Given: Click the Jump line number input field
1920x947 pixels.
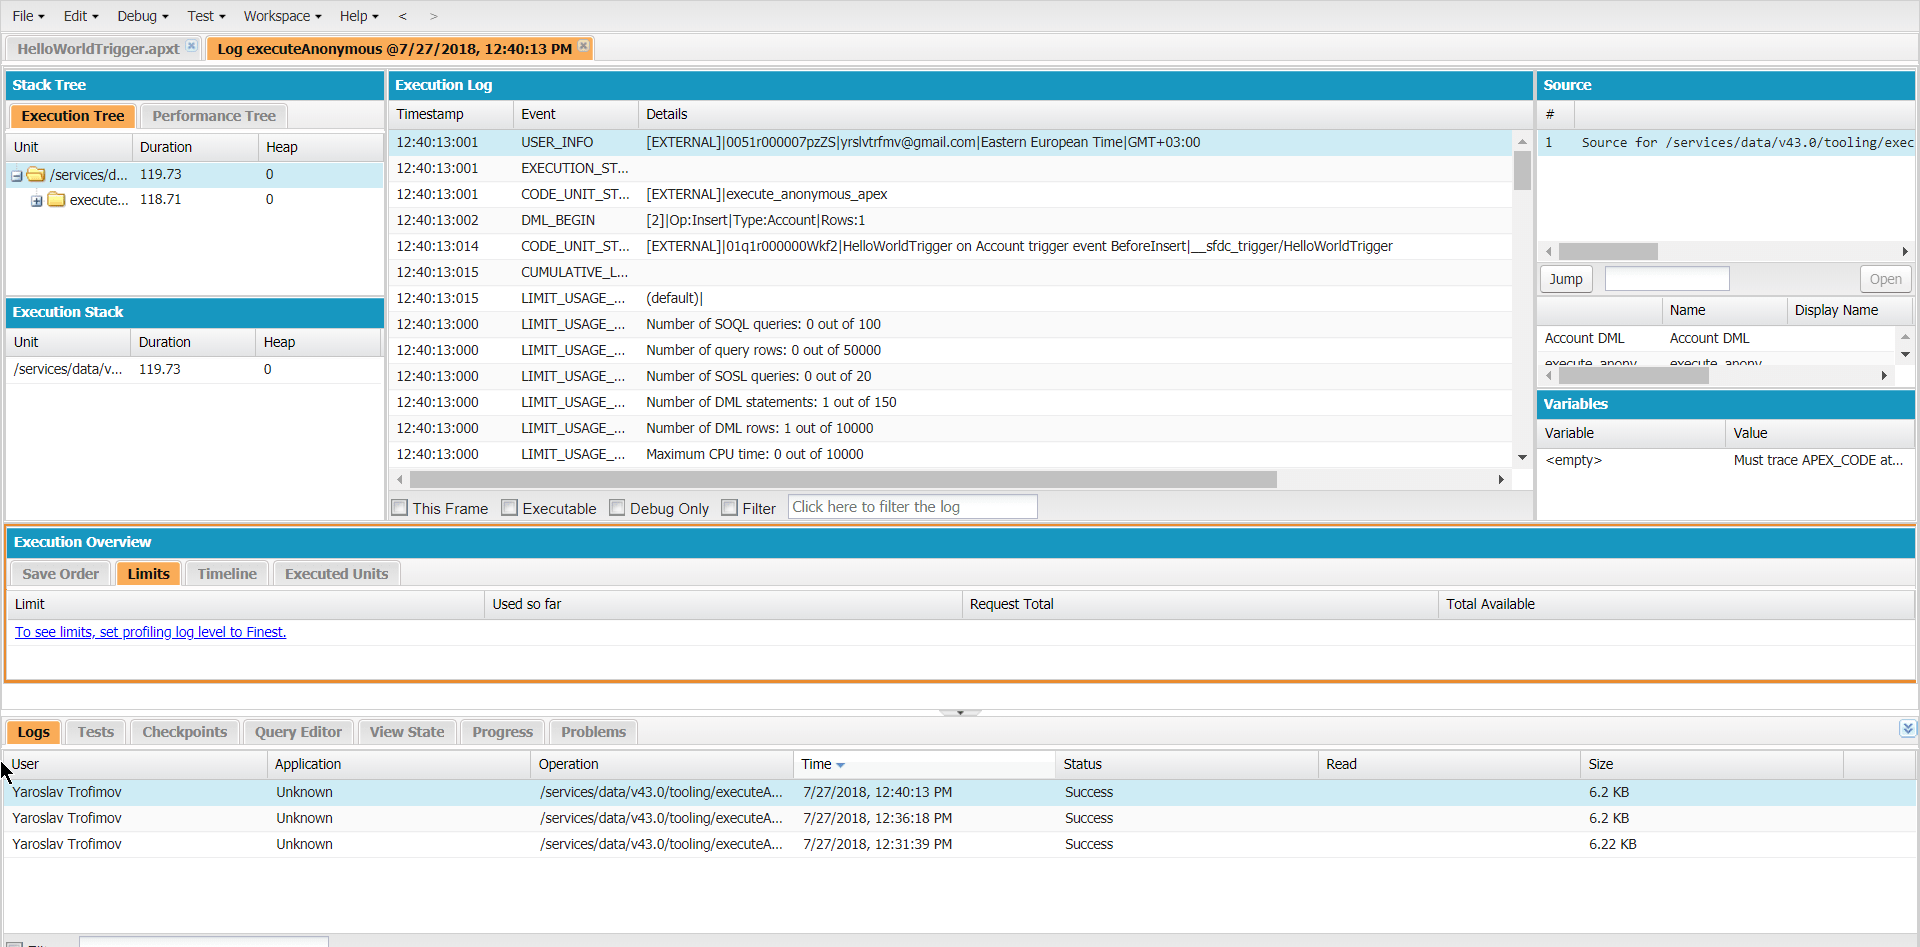Looking at the screenshot, I should coord(1667,279).
